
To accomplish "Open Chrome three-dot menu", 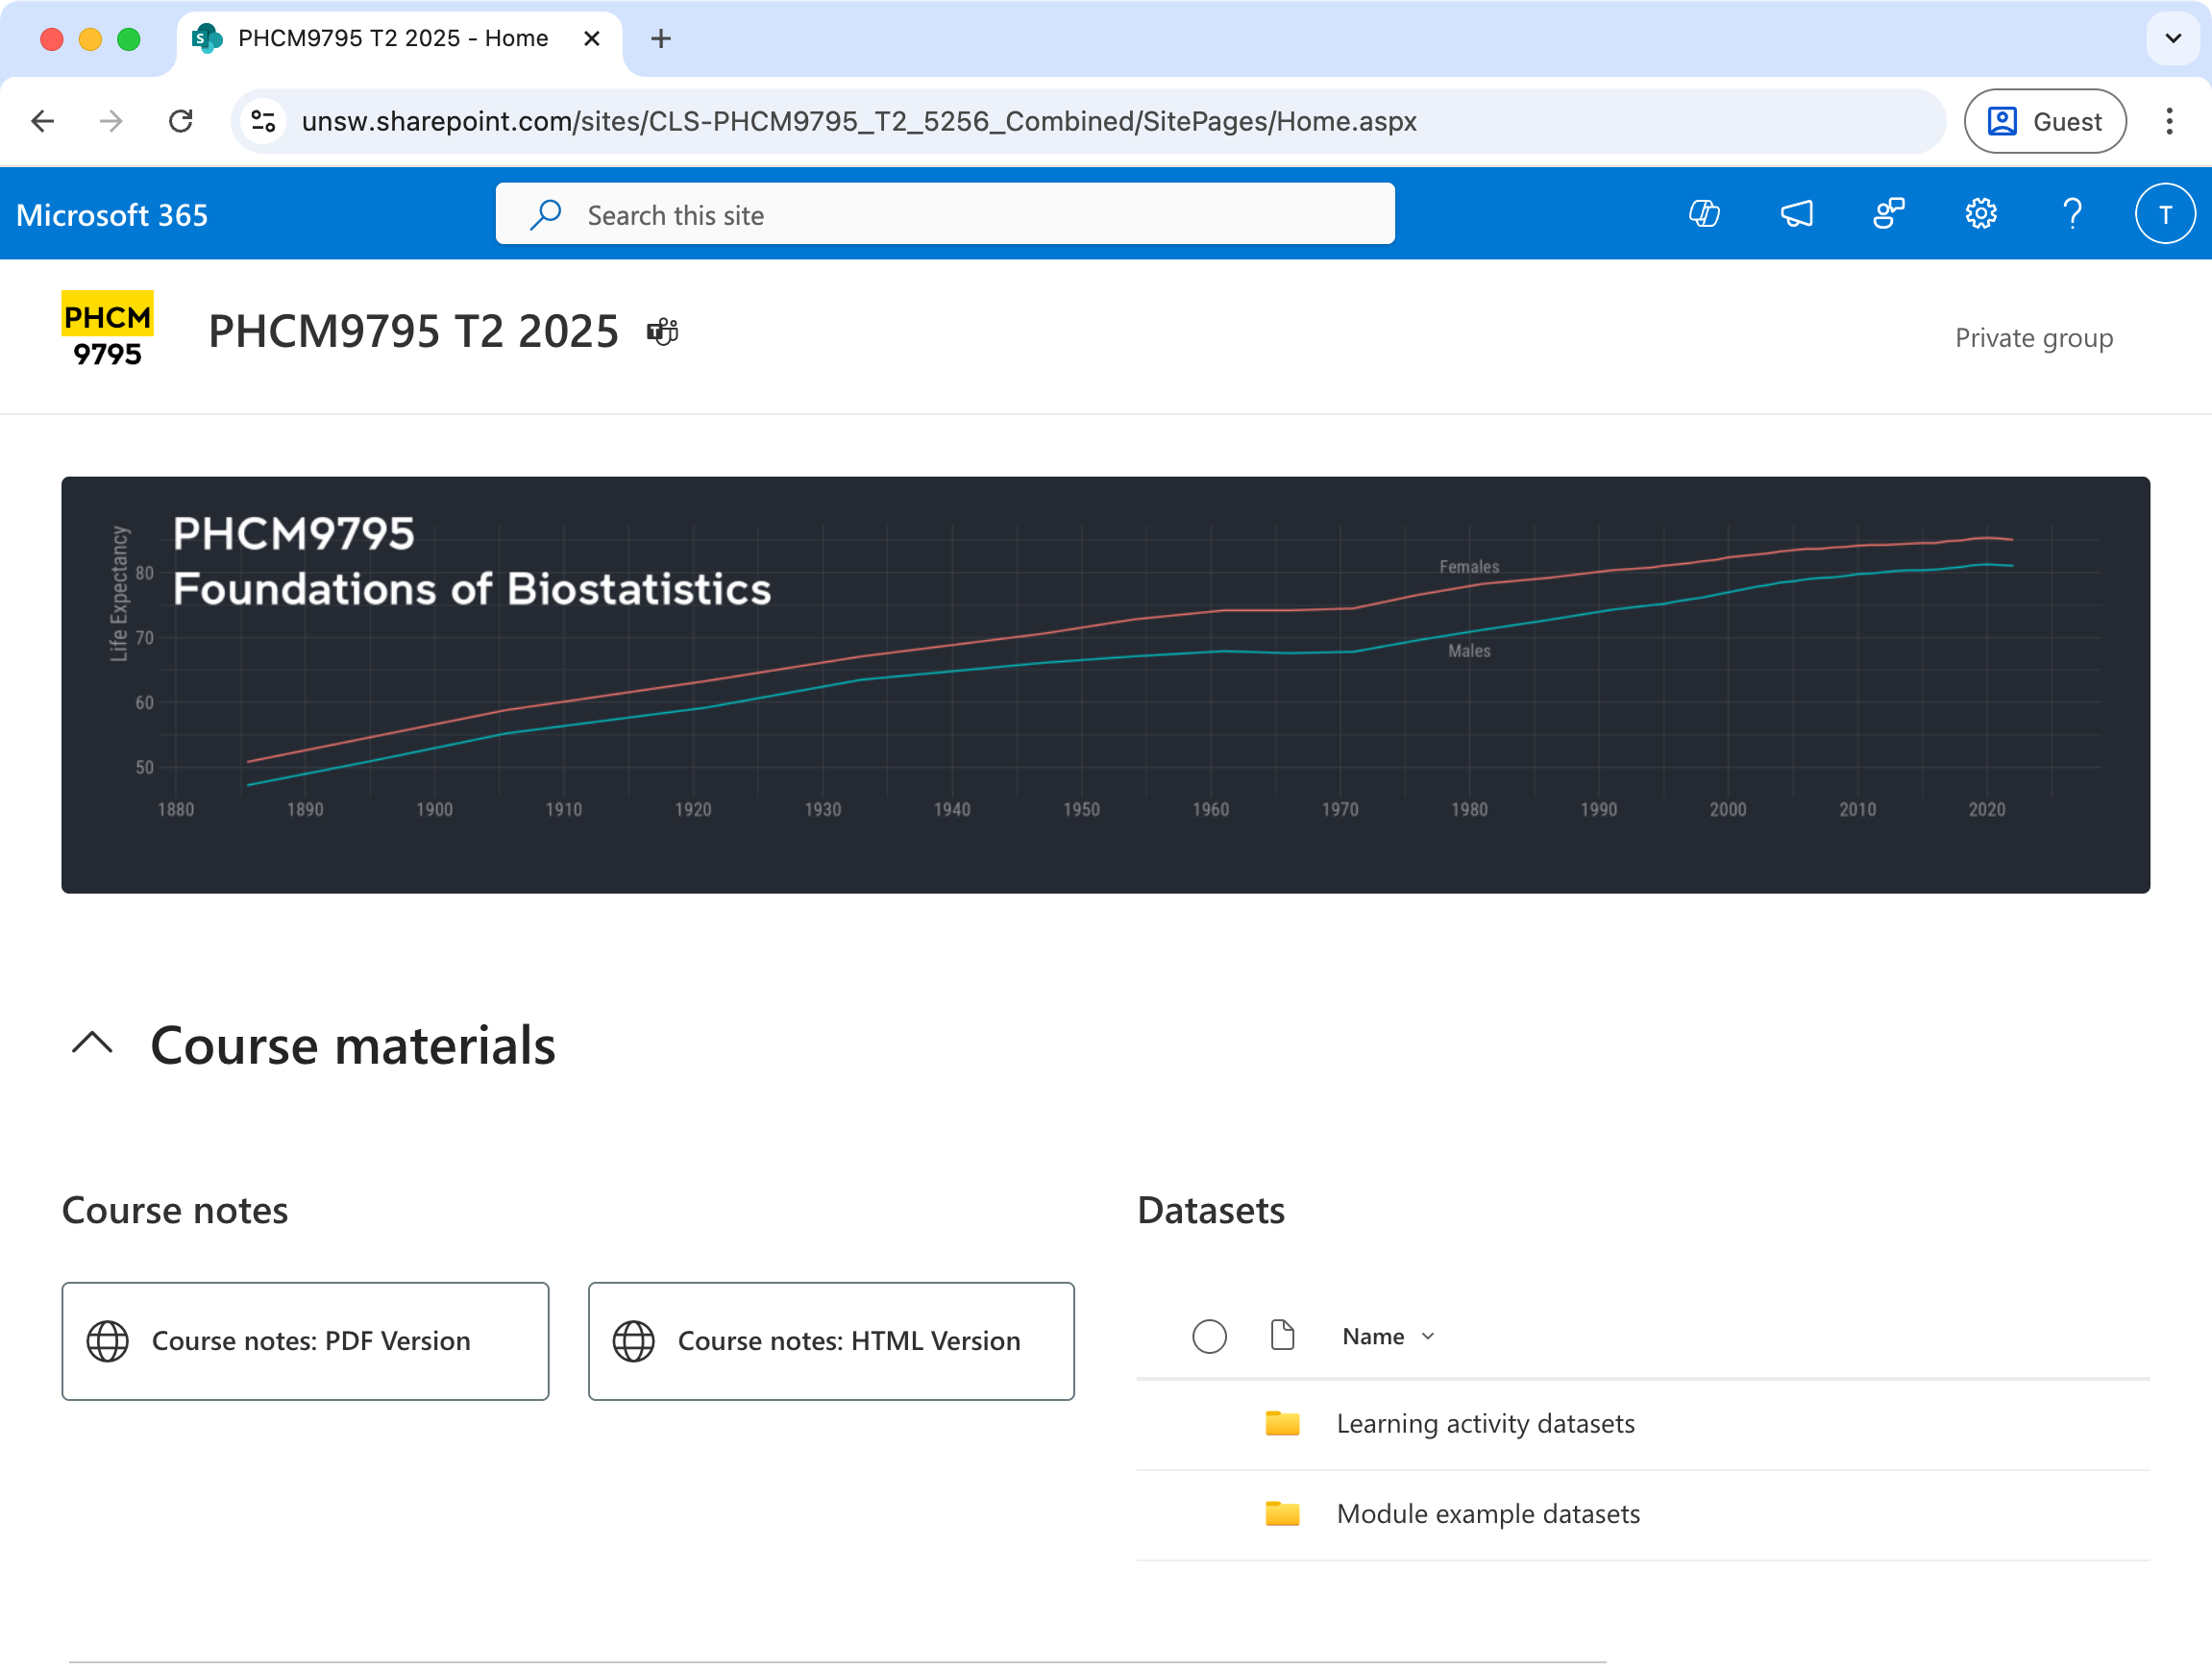I will point(2169,122).
